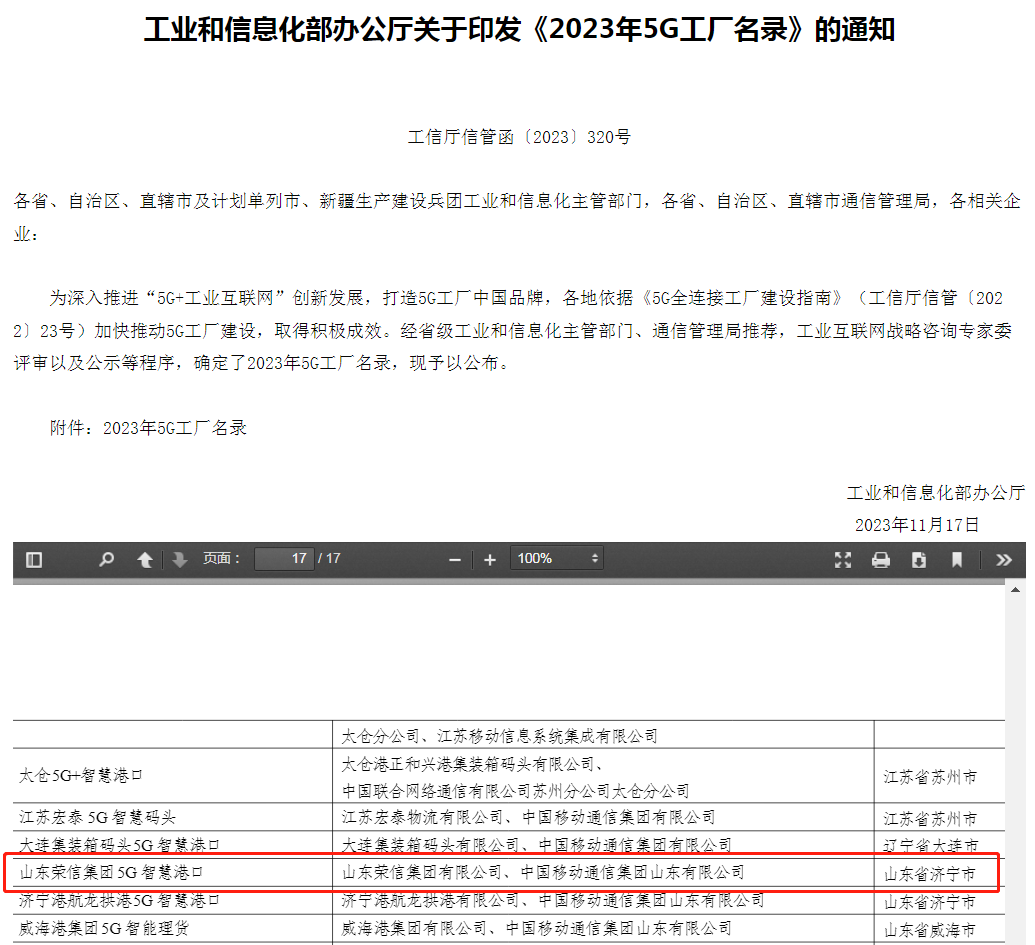Switch PDF viewer to presentation mode
The image size is (1035, 945).
click(x=843, y=560)
